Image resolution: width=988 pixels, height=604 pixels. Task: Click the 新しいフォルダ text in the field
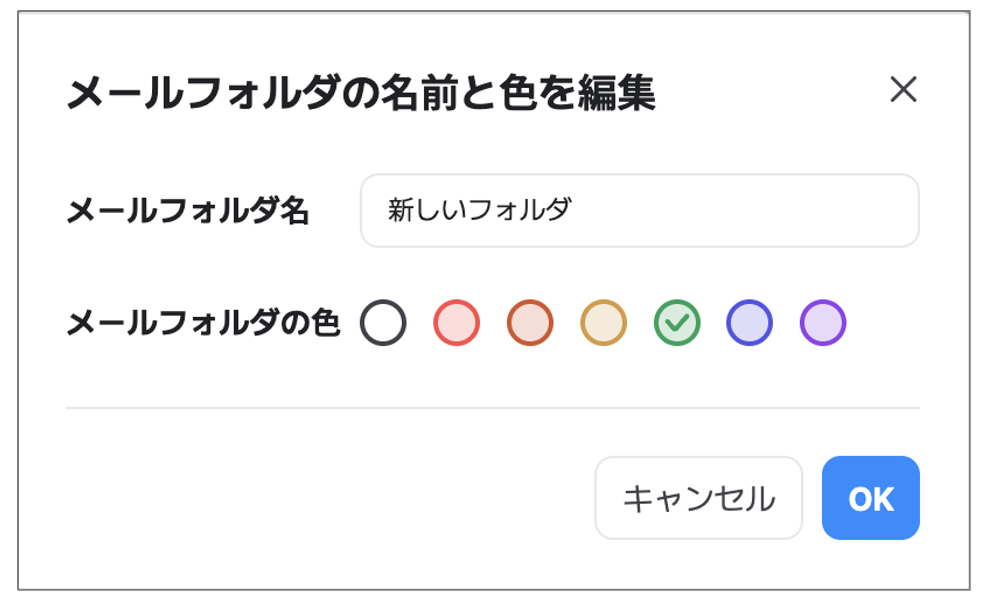480,211
